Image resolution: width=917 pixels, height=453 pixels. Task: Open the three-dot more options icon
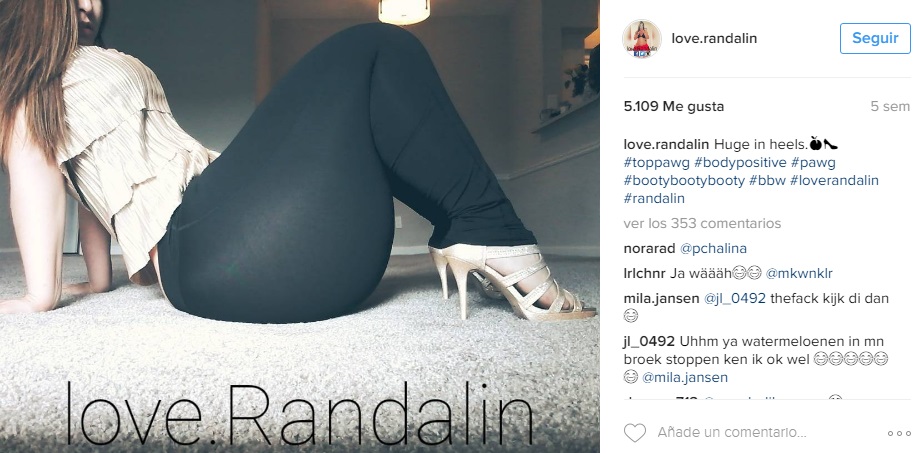899,434
